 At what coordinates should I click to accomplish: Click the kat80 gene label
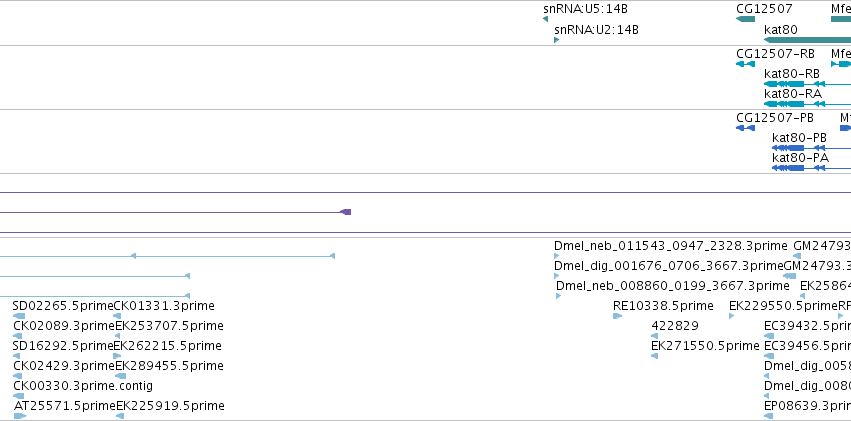tap(780, 29)
